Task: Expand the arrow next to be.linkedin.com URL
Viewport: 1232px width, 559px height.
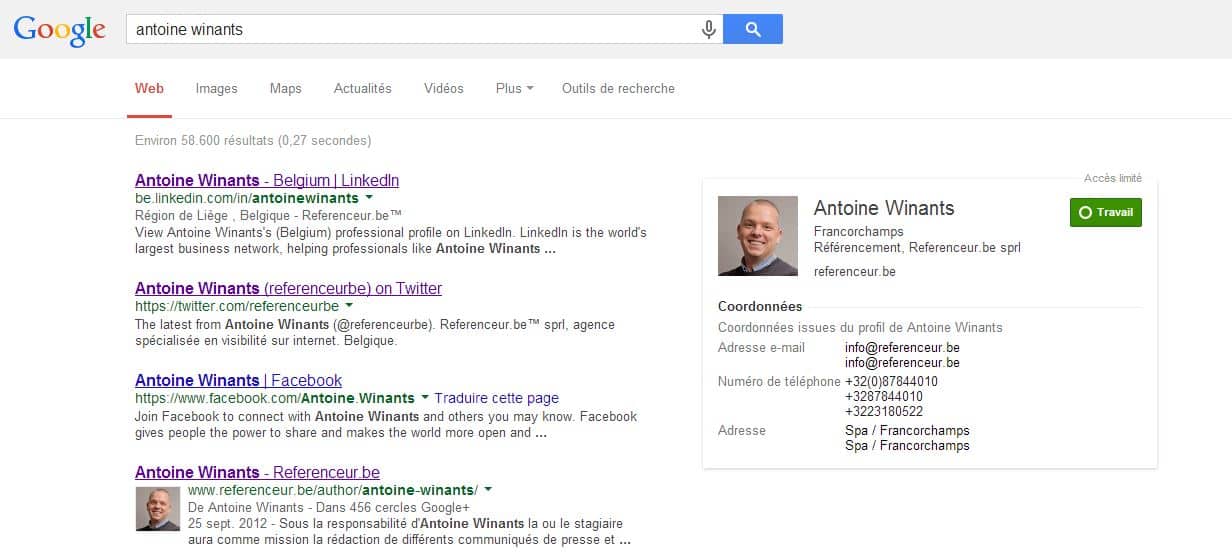Action: pyautogui.click(x=368, y=198)
